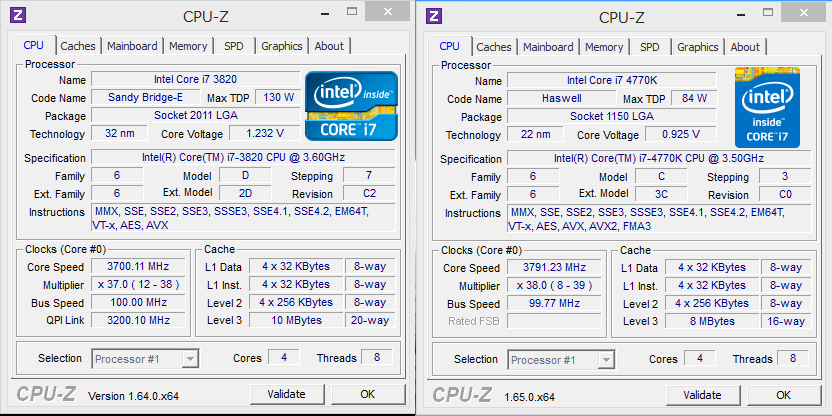Screen dimensions: 832x416
Task: Click Sandy Bridge-E code name value
Action: (x=146, y=97)
